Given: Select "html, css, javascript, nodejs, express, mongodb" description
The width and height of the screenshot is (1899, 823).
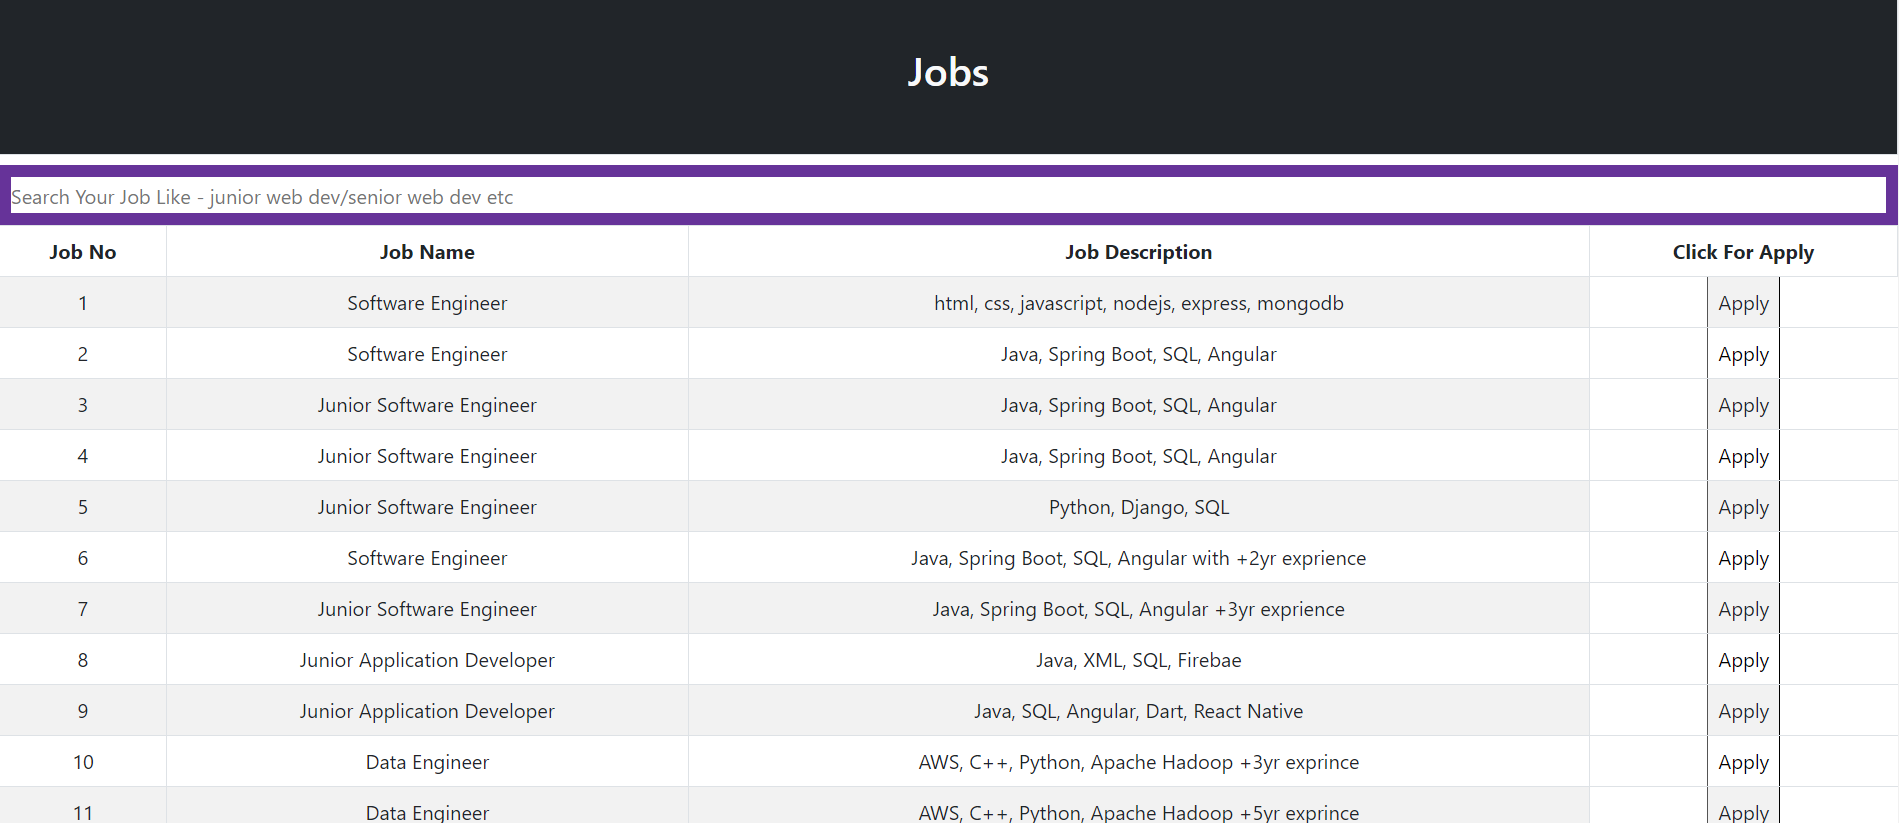Looking at the screenshot, I should [1138, 303].
